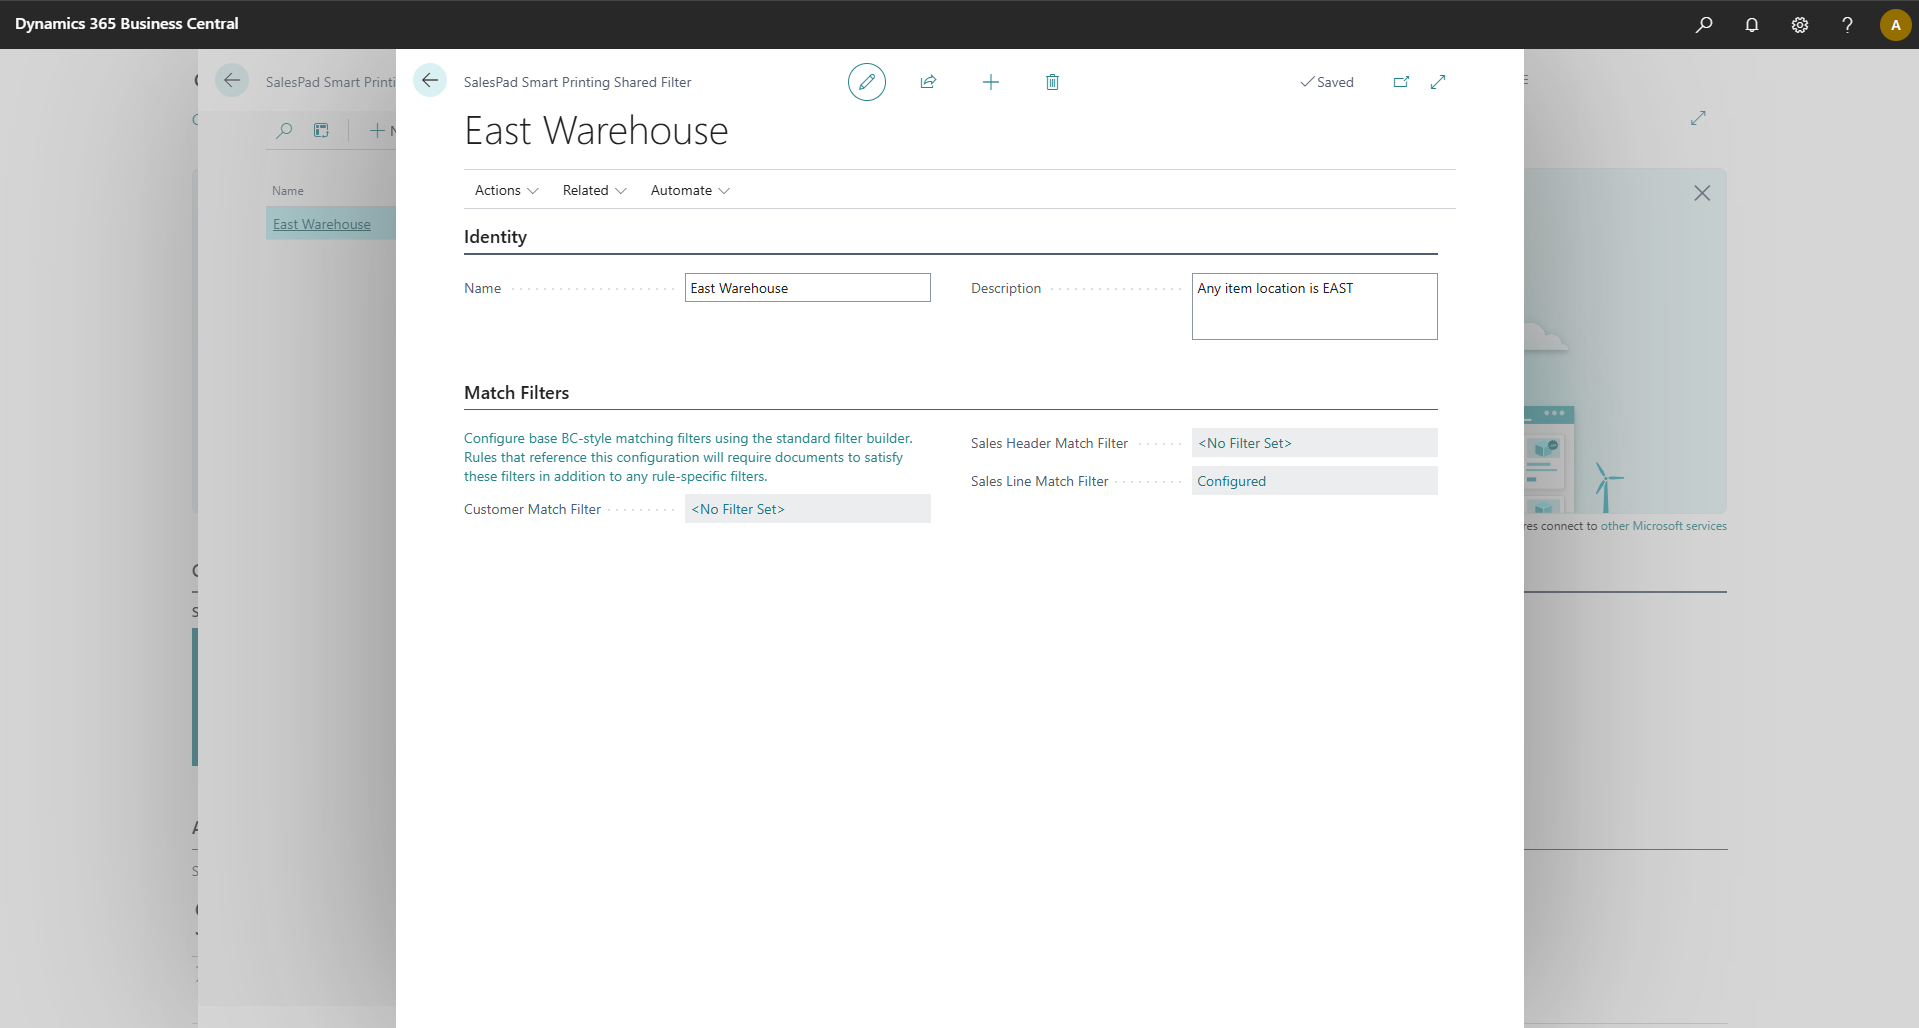Click the Description field label
The width and height of the screenshot is (1919, 1028).
pyautogui.click(x=1006, y=288)
